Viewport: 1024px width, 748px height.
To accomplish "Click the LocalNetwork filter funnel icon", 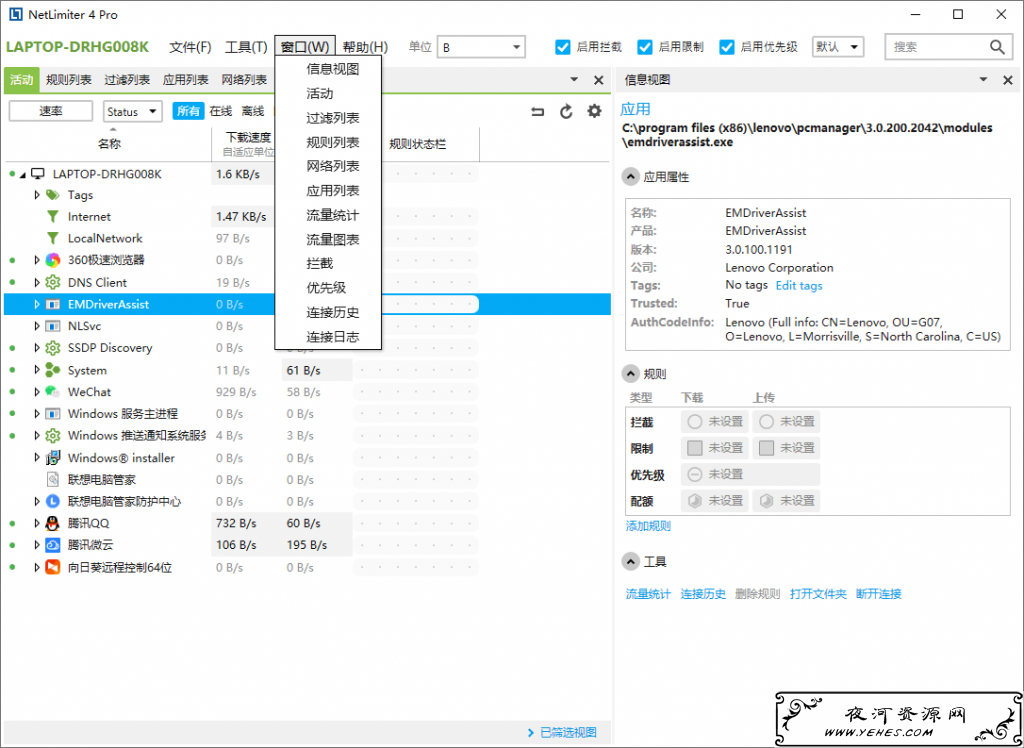I will point(53,238).
